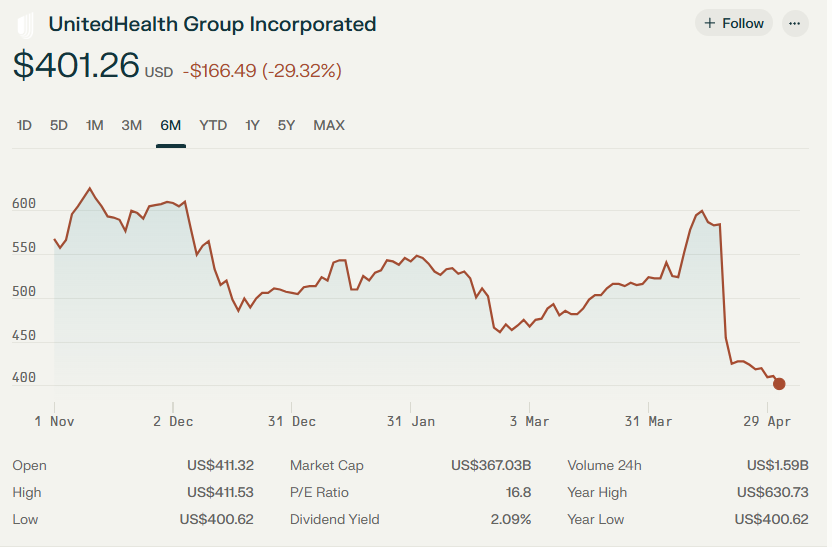Image resolution: width=832 pixels, height=547 pixels.
Task: Click the $401.26 current price
Action: tap(76, 65)
